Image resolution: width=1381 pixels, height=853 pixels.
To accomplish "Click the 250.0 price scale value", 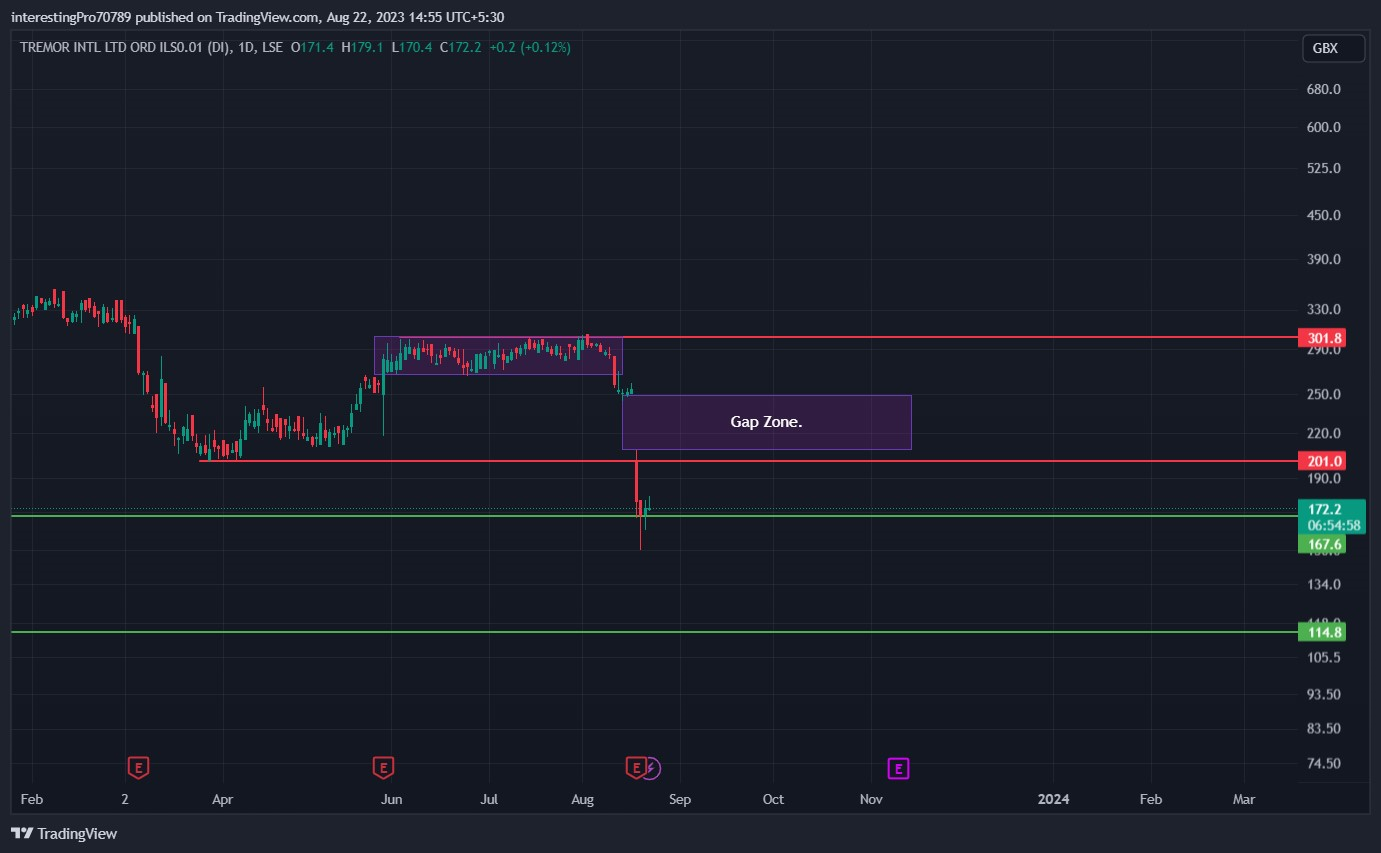I will click(1324, 394).
